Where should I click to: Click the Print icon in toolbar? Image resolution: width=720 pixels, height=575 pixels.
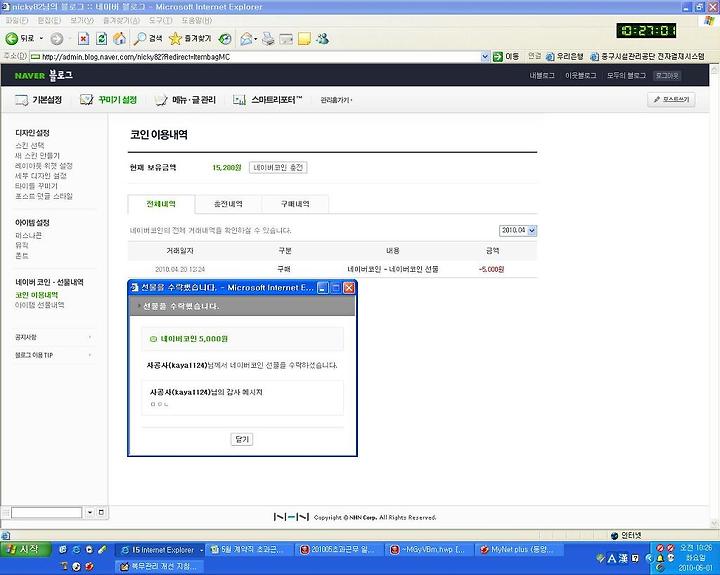[268, 39]
